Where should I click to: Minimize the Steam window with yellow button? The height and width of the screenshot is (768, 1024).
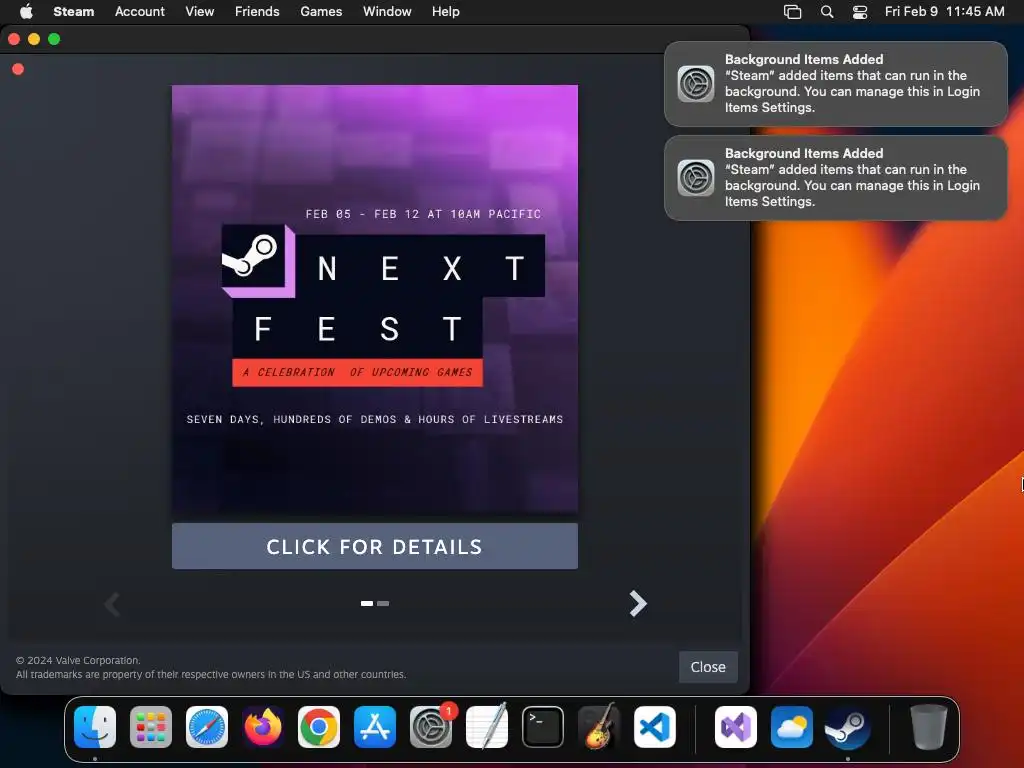[34, 39]
